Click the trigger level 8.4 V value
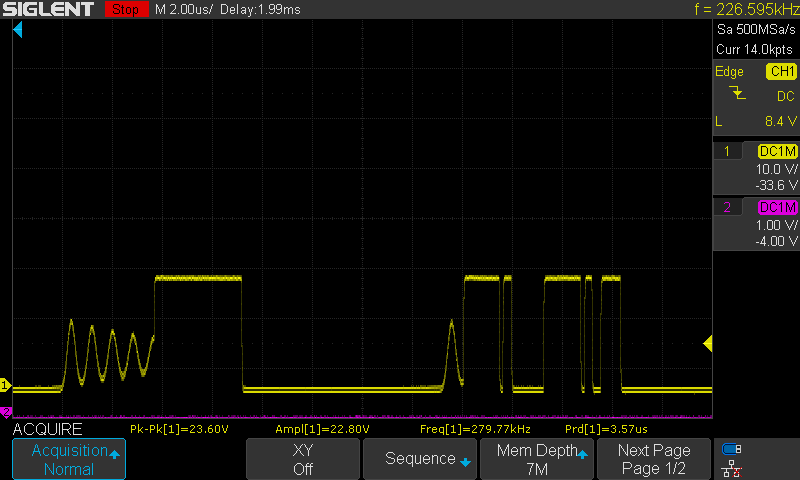Image resolution: width=800 pixels, height=480 pixels. tap(781, 121)
